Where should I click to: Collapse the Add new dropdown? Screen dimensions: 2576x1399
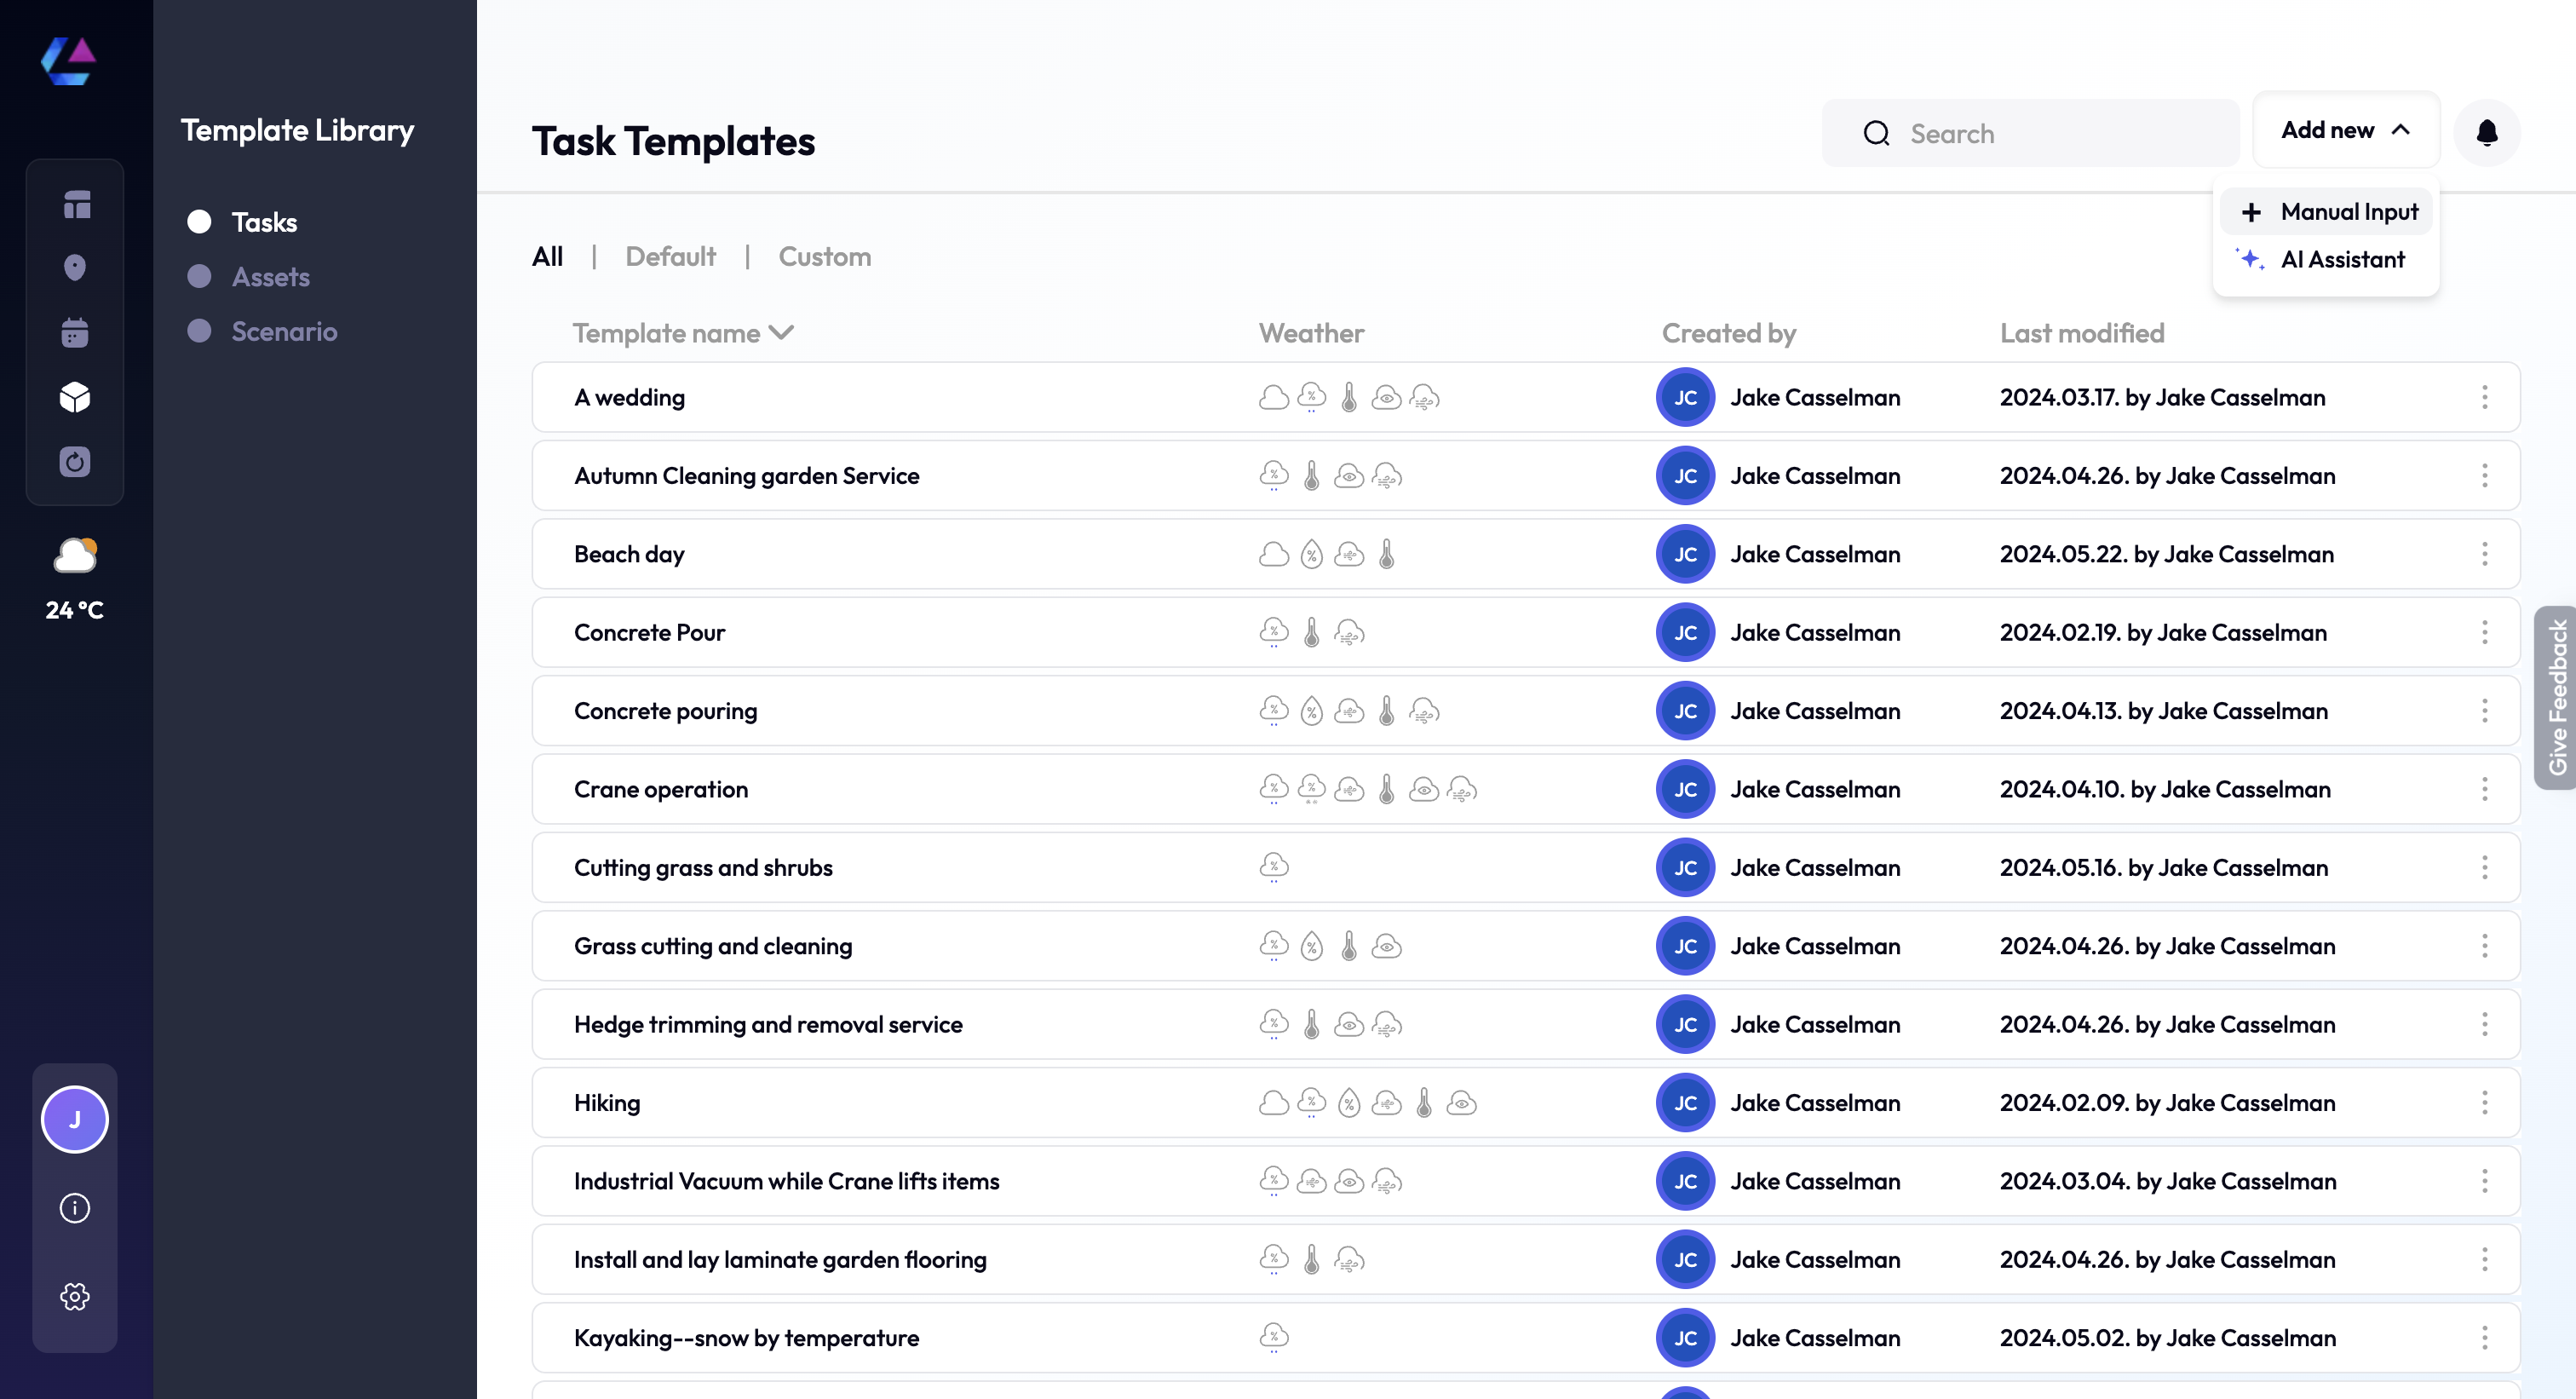(x=2346, y=130)
